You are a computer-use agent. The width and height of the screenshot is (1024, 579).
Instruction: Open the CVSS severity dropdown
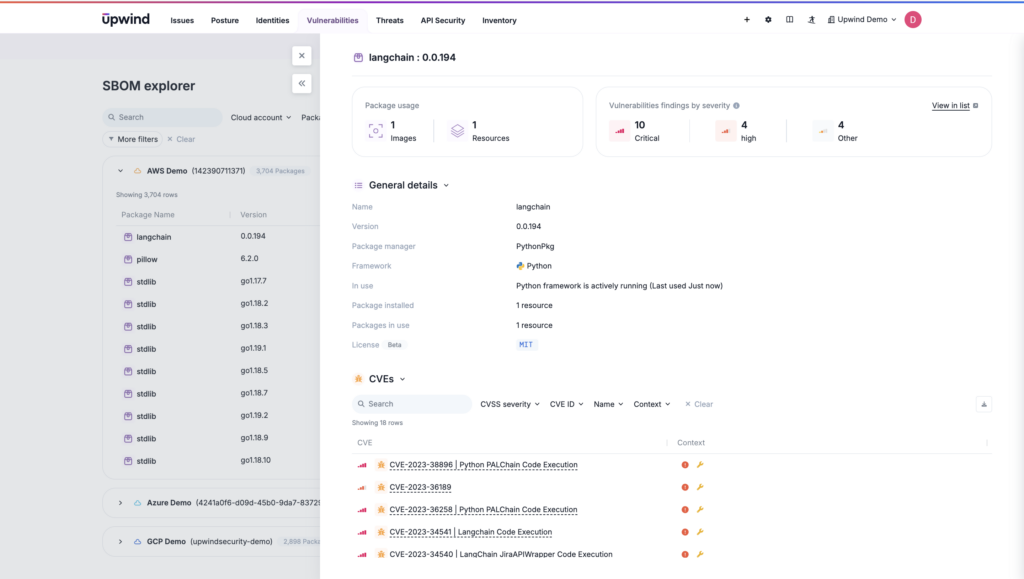[x=510, y=404]
